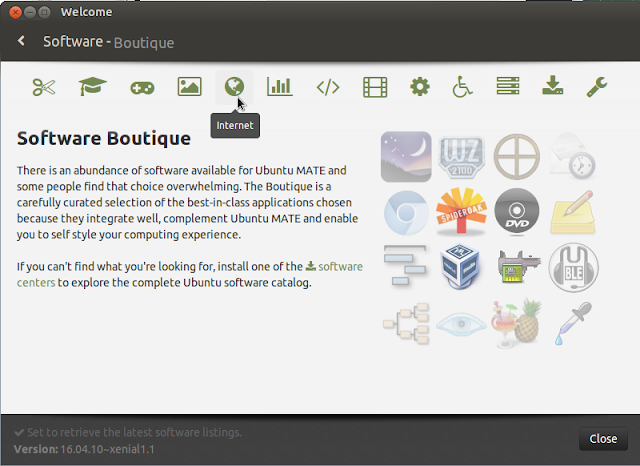The height and width of the screenshot is (466, 640).
Task: Click the 'Software - Boutique' header title
Action: 109,42
